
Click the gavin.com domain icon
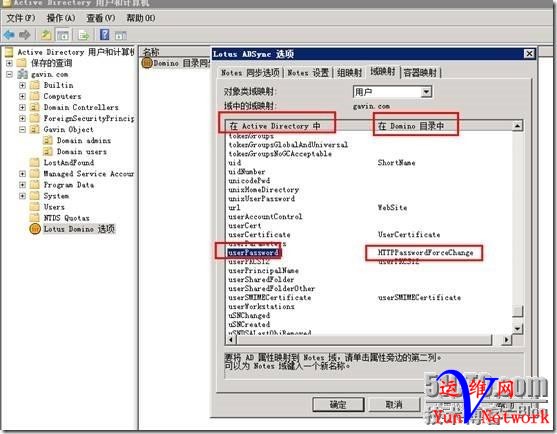[22, 74]
